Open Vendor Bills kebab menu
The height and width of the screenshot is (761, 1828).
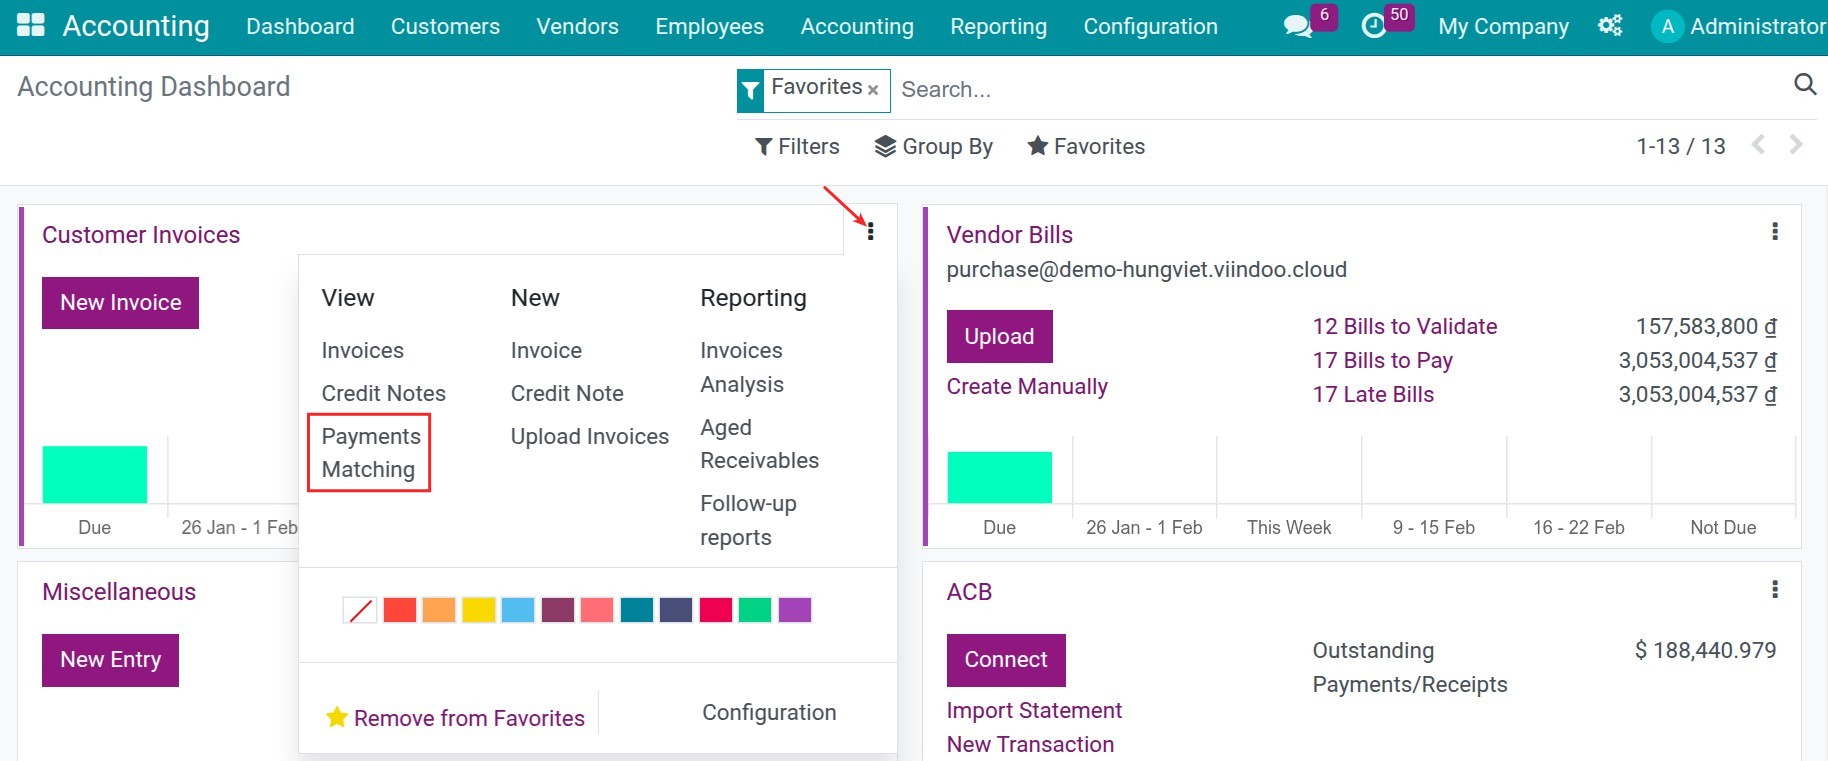1775,232
